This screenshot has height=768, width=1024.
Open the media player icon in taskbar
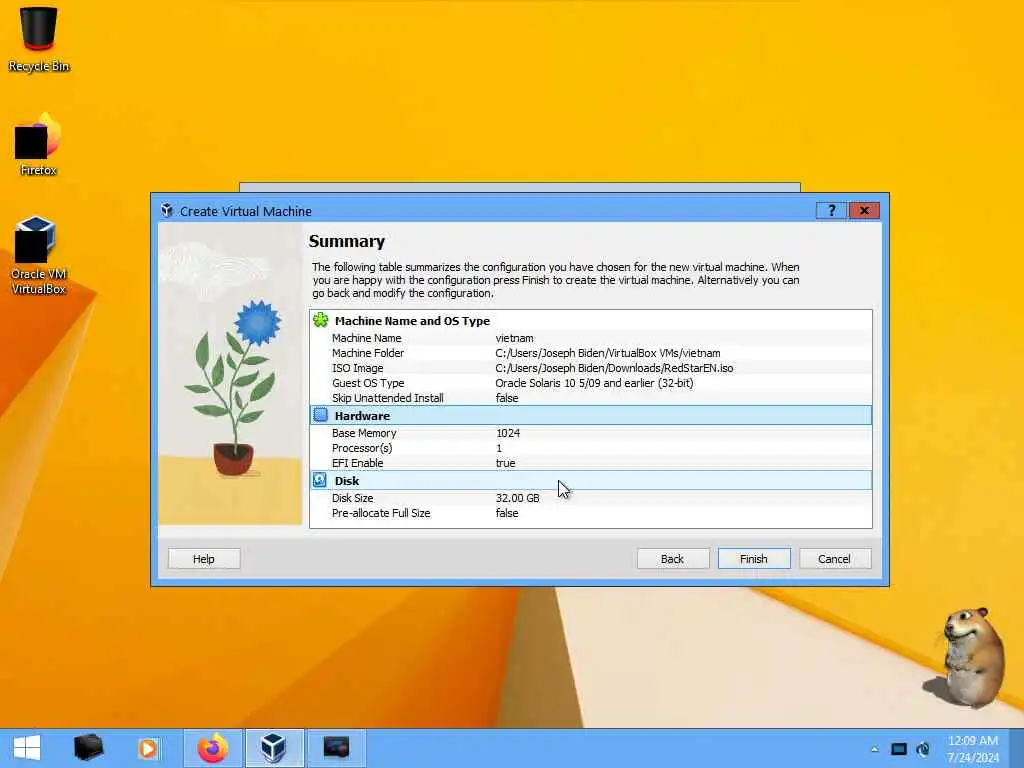(x=148, y=748)
